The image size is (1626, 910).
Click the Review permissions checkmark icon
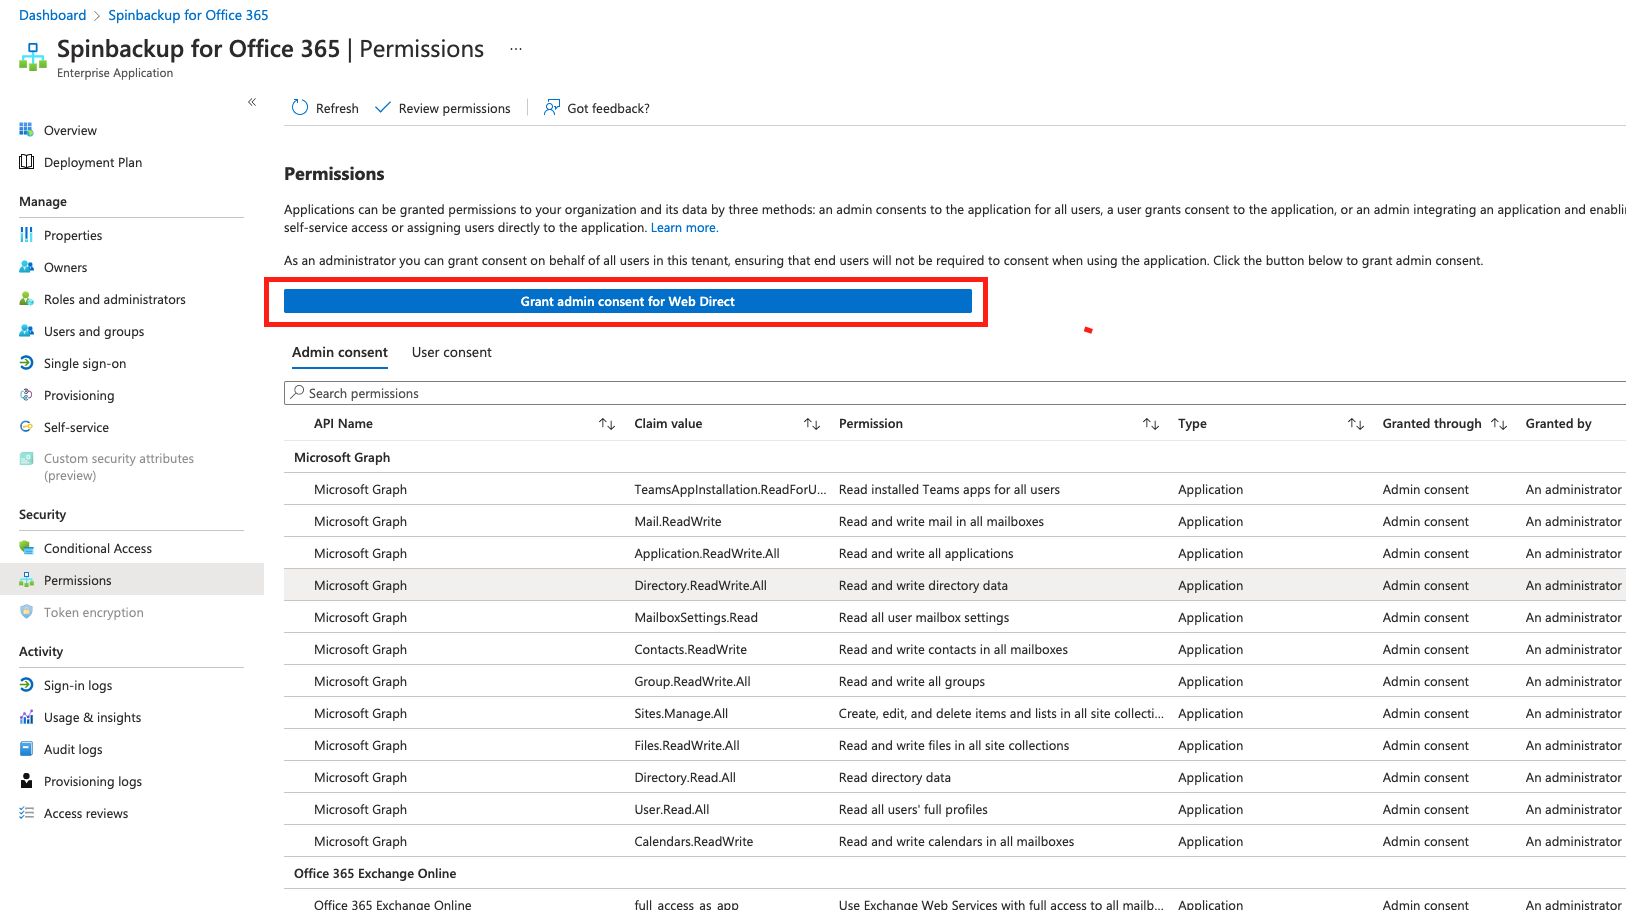383,108
